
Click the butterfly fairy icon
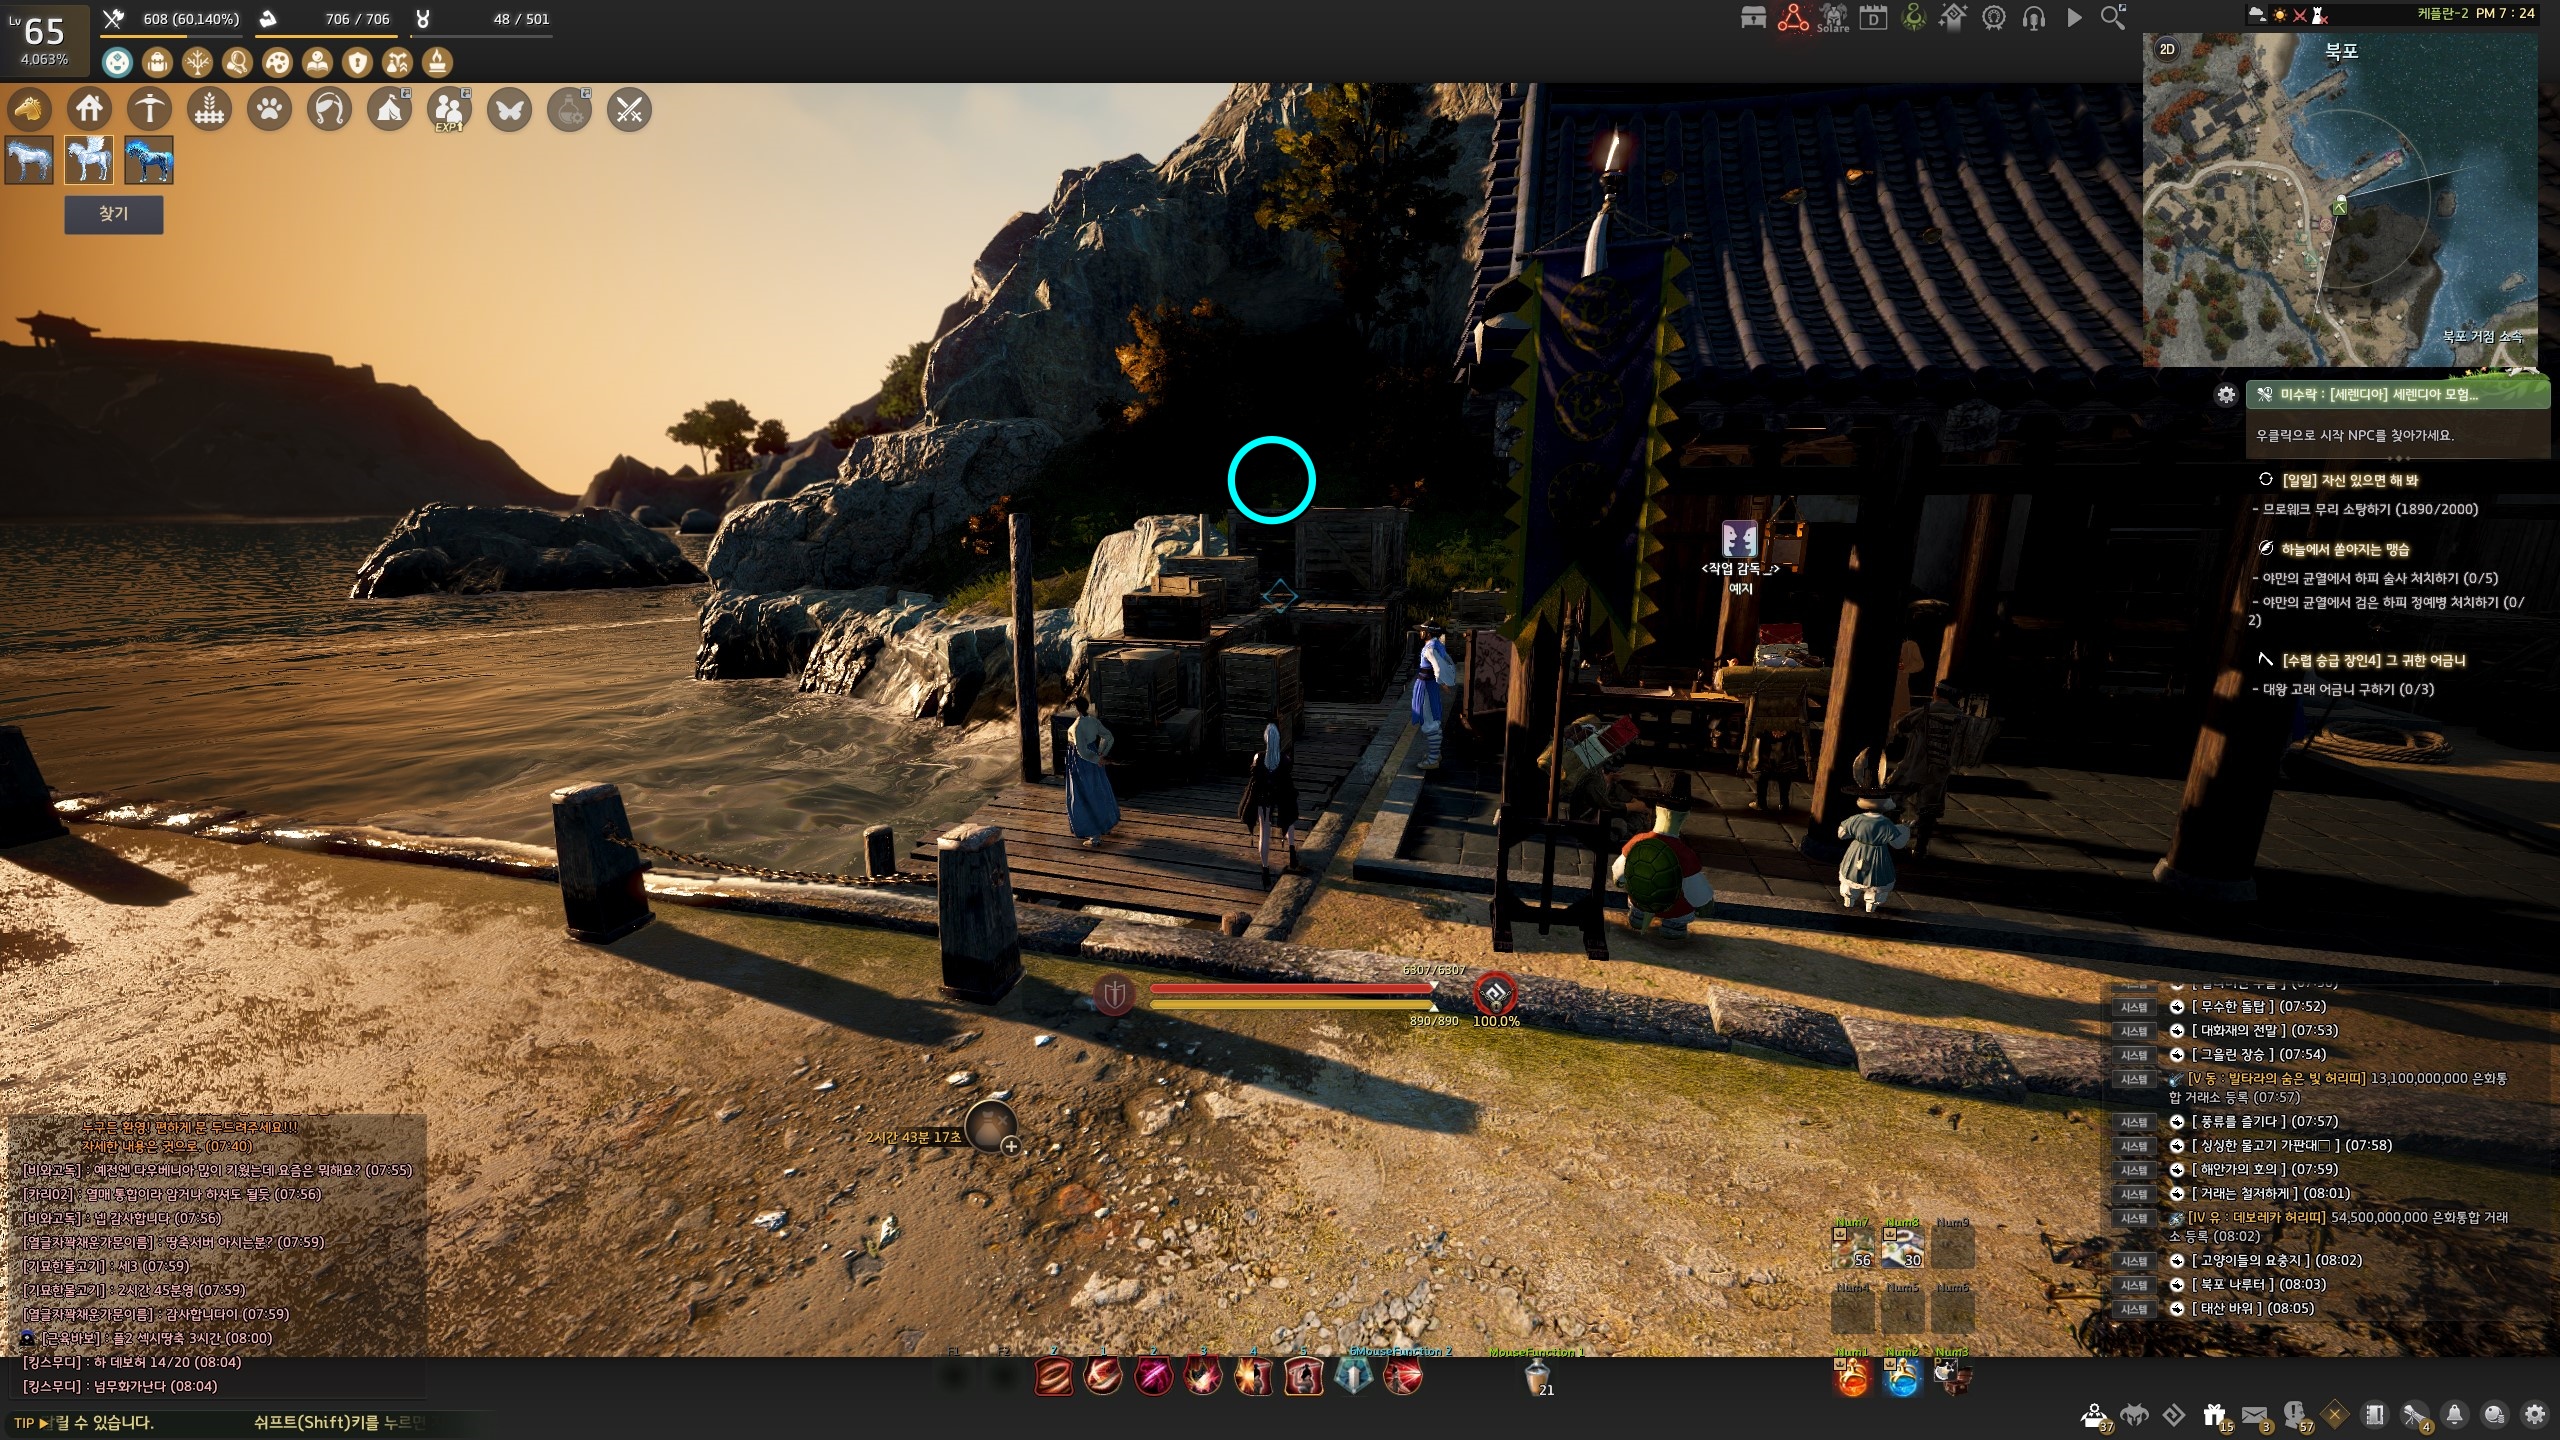[x=509, y=109]
